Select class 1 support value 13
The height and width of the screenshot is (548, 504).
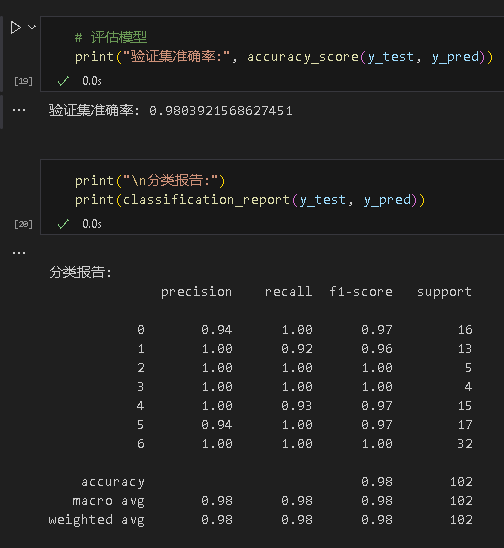tap(465, 348)
